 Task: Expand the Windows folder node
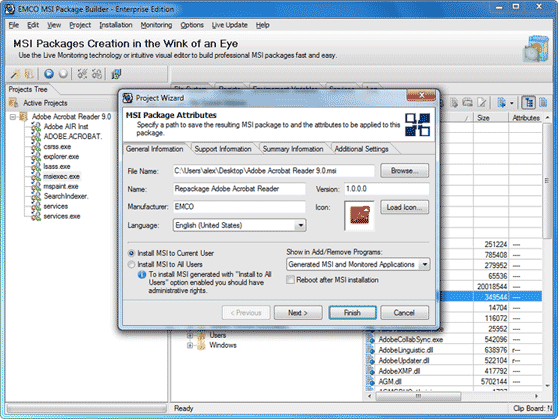[x=190, y=345]
